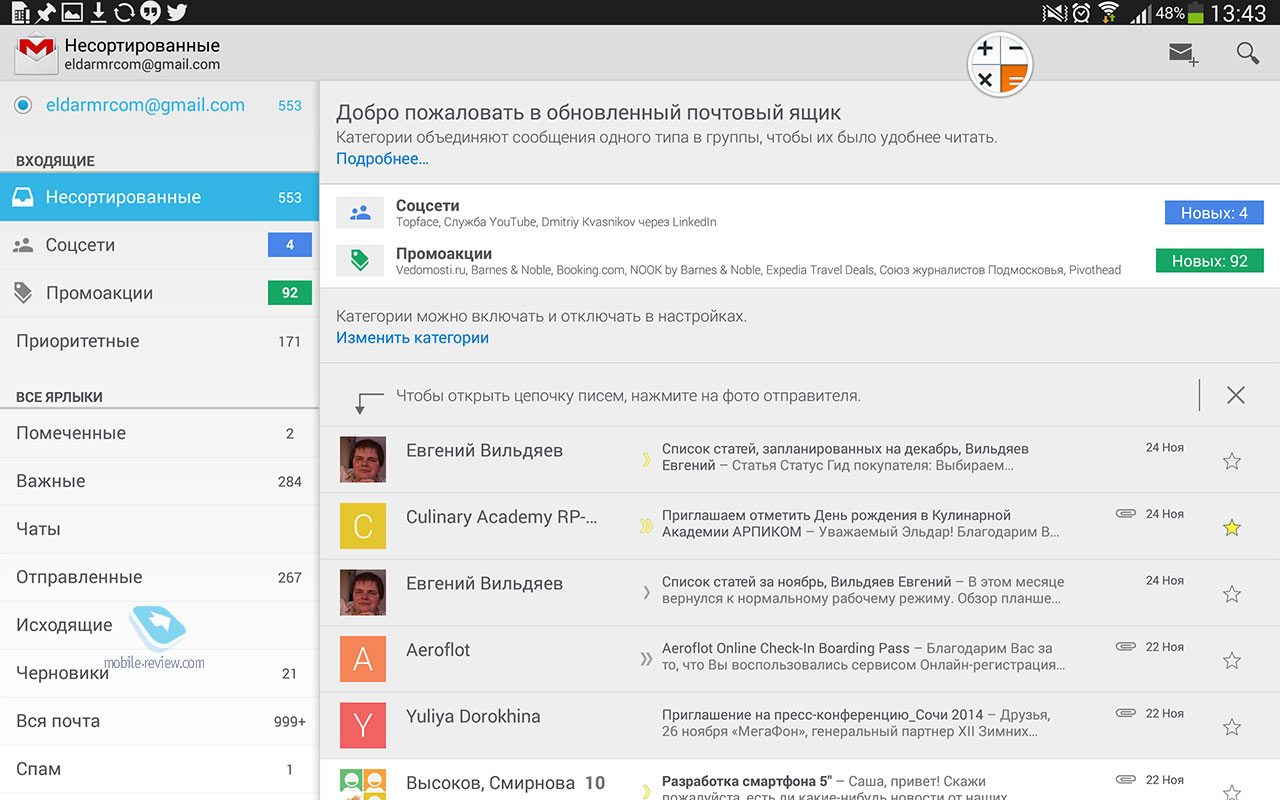Tap the pin notification icon

point(46,12)
